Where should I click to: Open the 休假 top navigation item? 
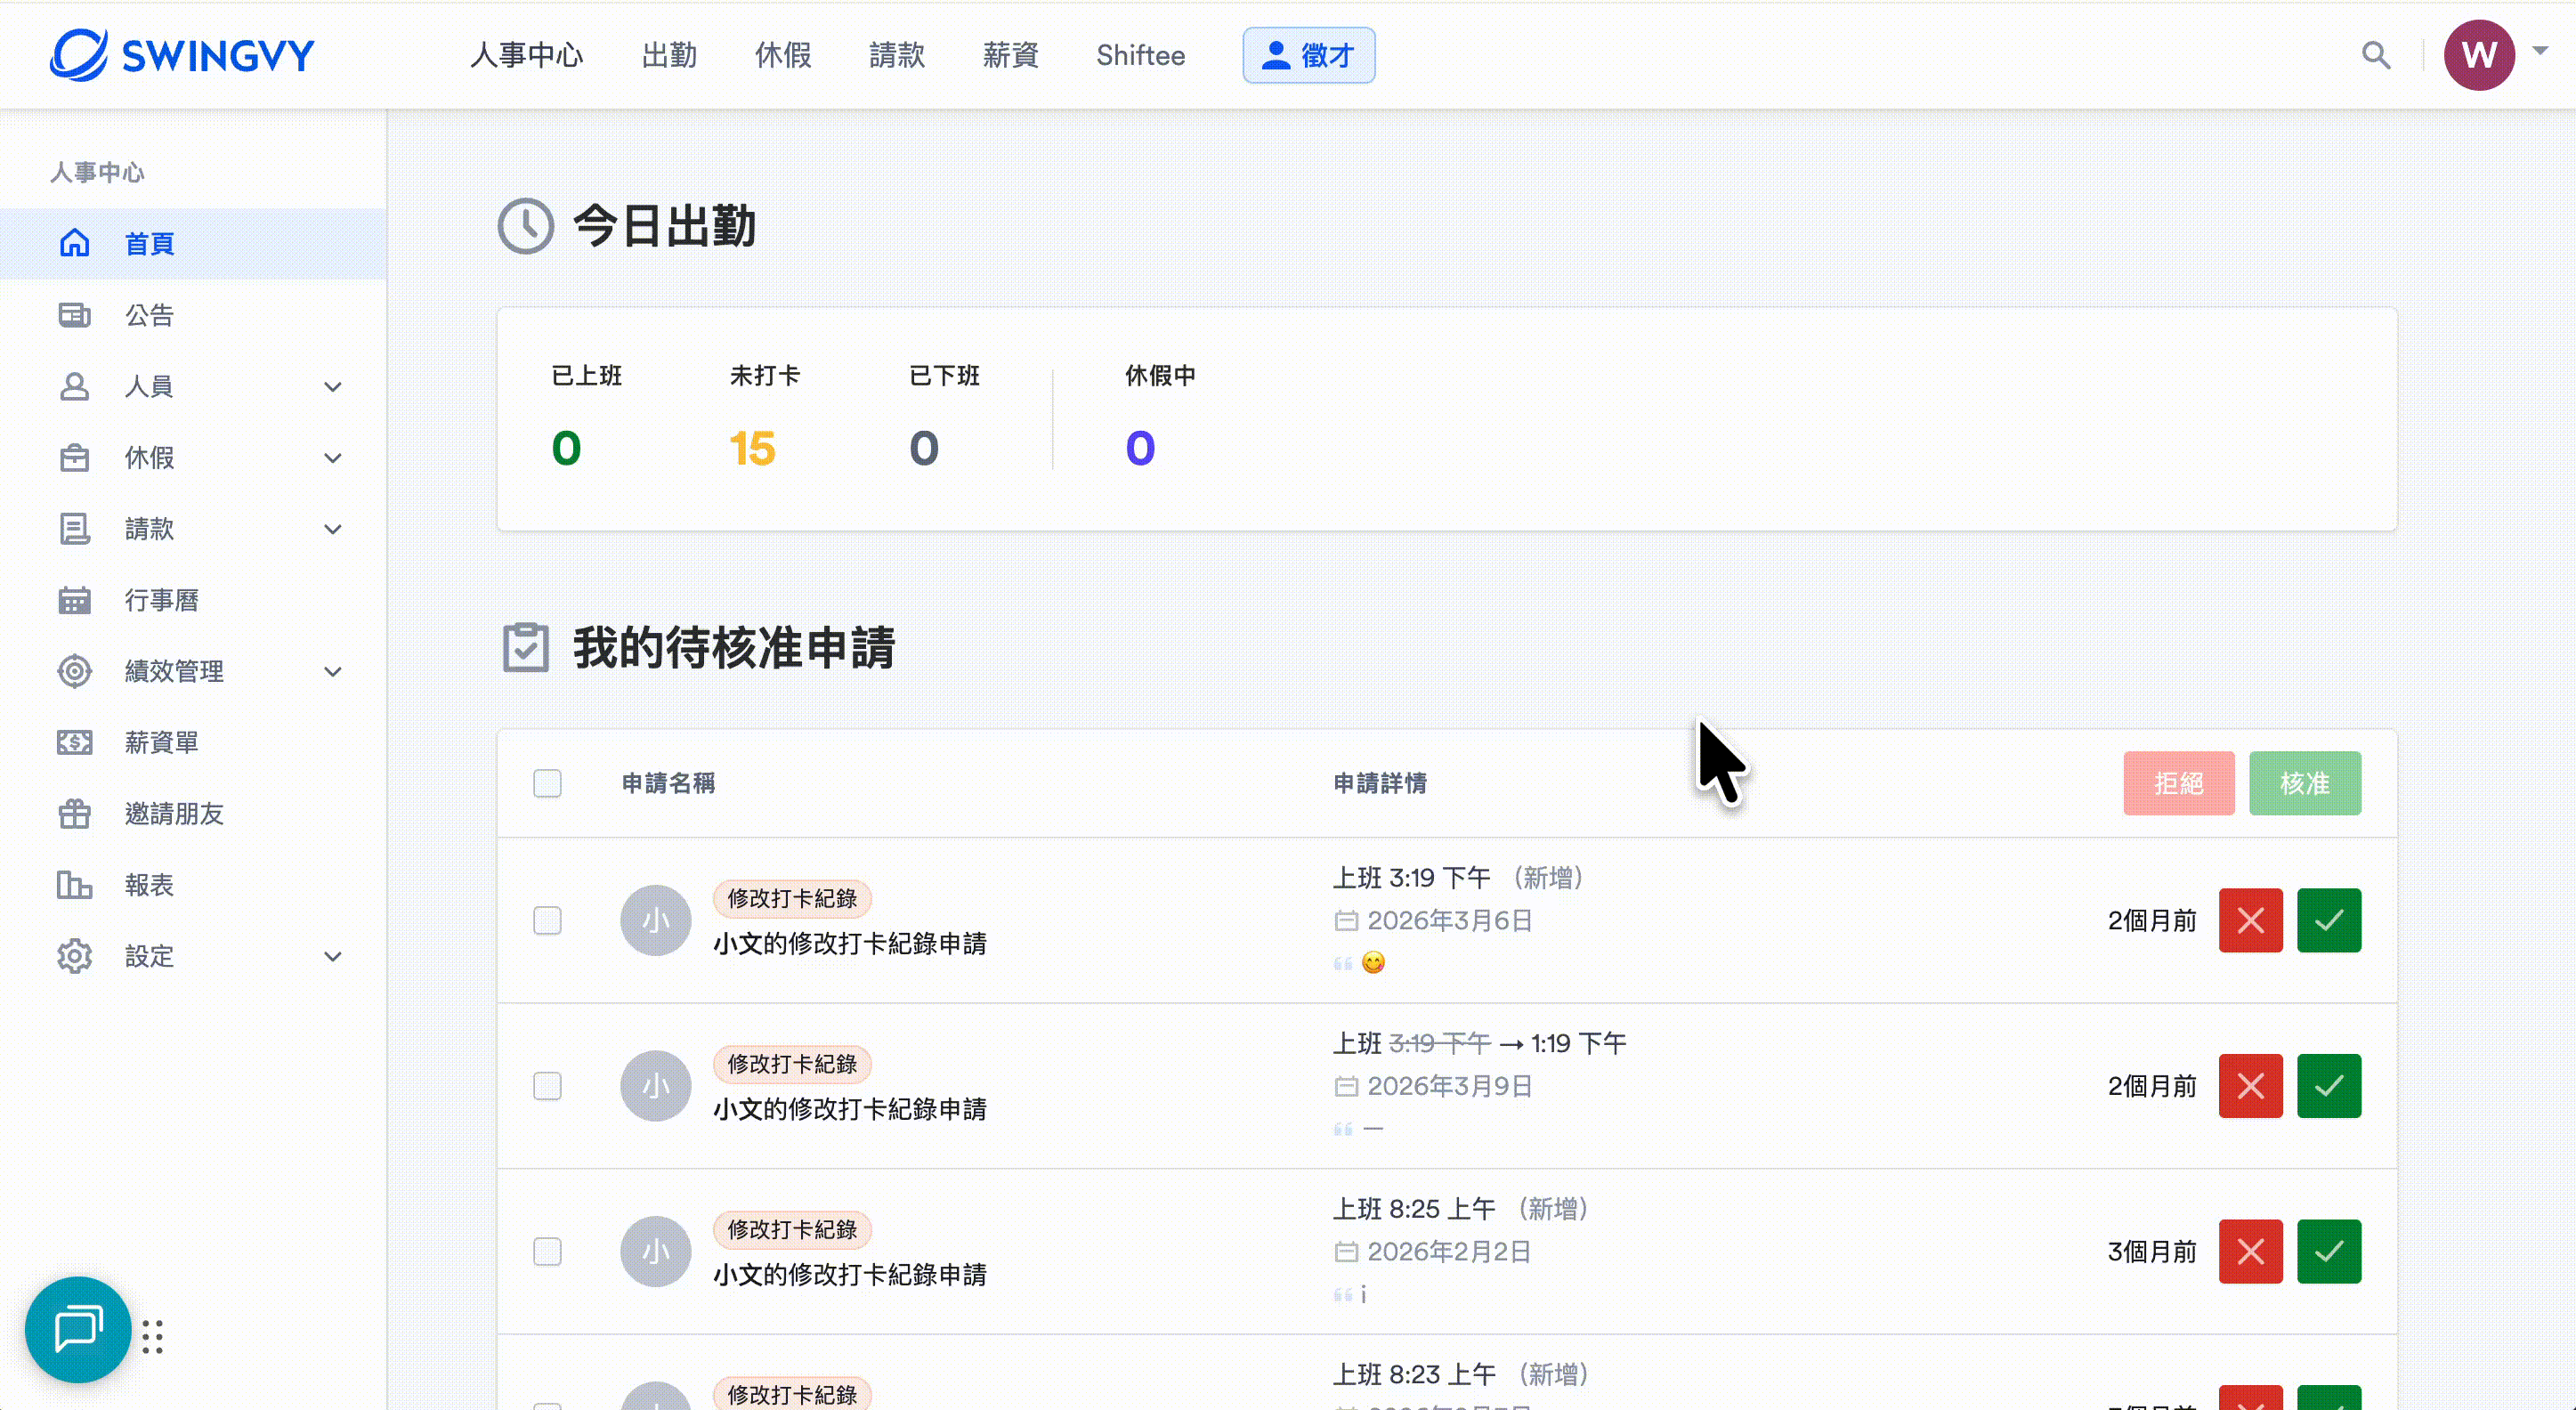(783, 55)
